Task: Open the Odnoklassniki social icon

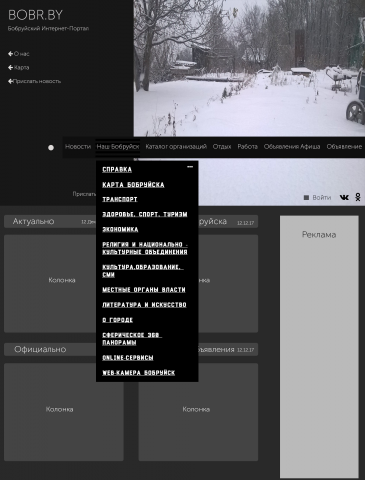Action: pyautogui.click(x=358, y=197)
